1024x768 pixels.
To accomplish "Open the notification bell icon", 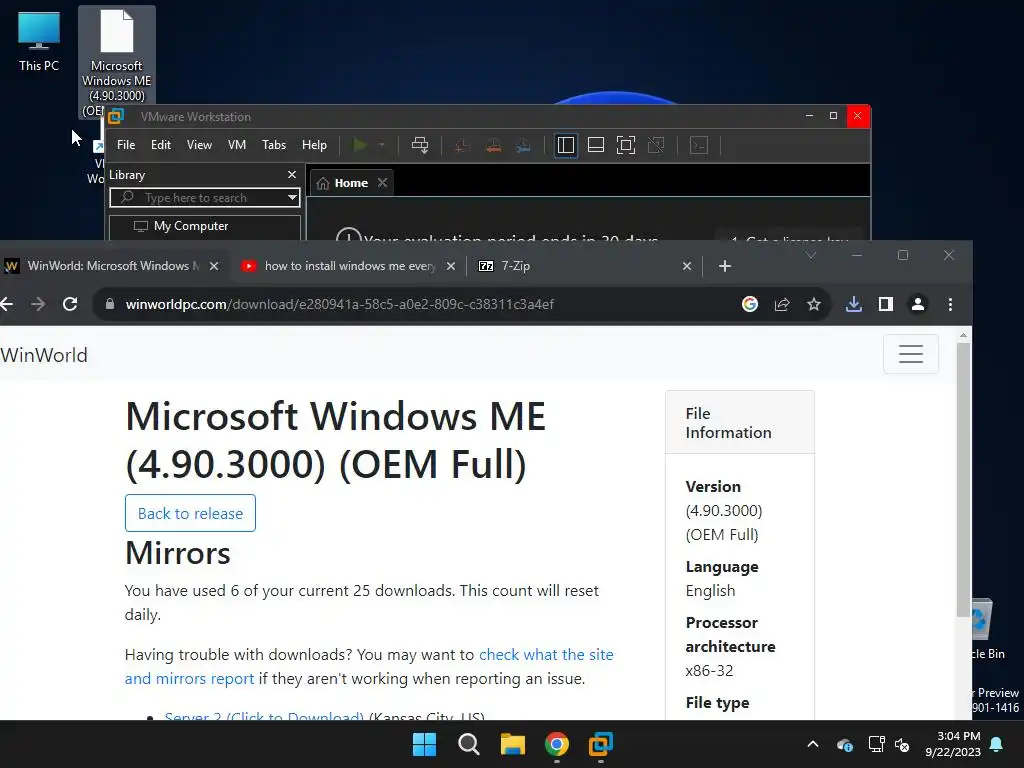I will click(997, 744).
